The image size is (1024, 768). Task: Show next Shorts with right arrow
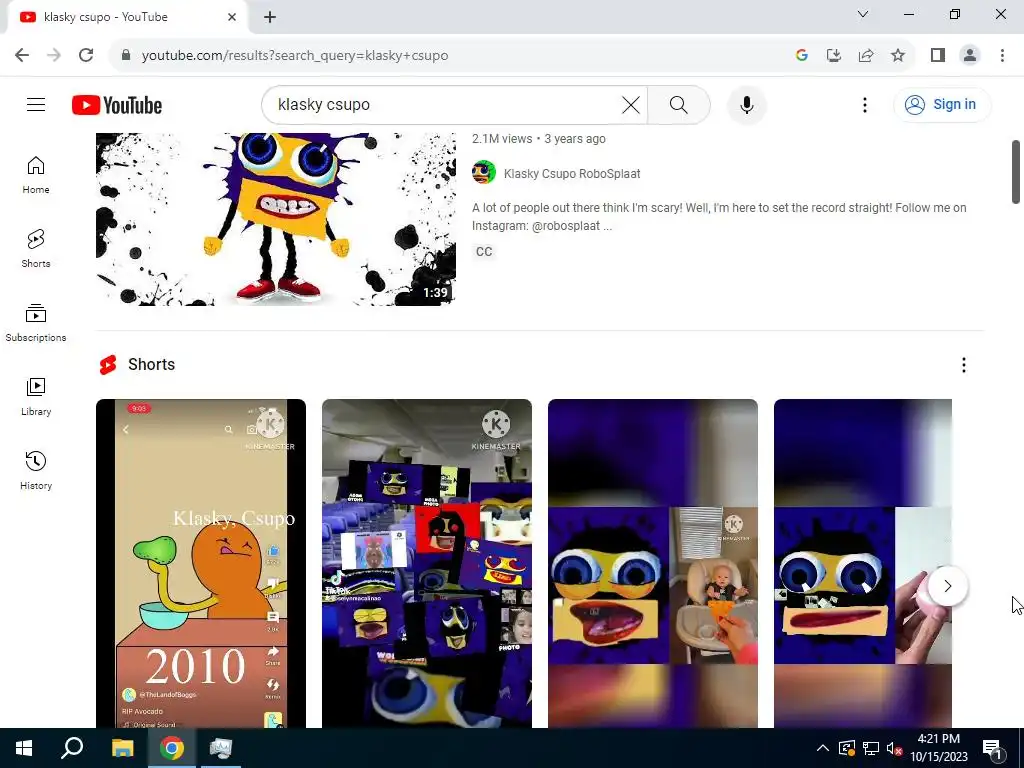coord(948,586)
